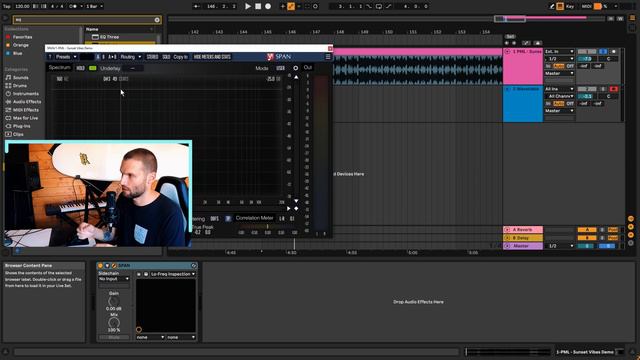640x360 pixels.
Task: Click the 120.00 tempo field
Action: 22,6
